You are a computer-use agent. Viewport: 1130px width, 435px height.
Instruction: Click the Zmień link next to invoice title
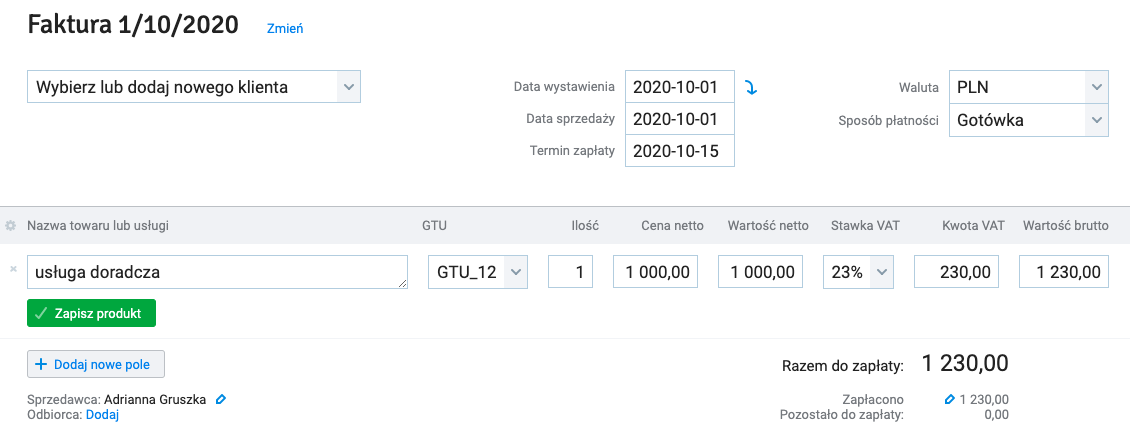(x=285, y=29)
